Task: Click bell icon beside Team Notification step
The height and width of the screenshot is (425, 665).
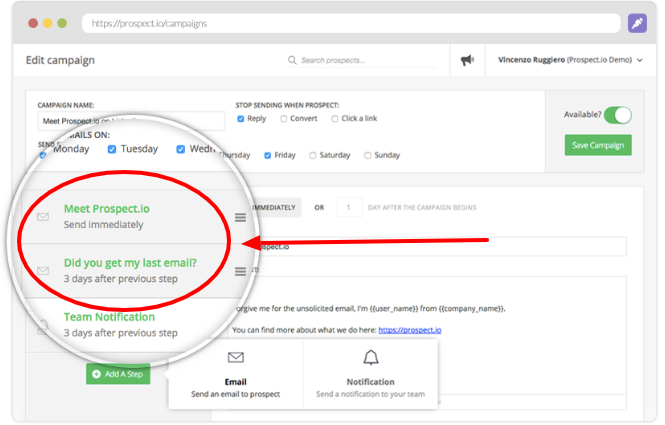Action: (42, 327)
